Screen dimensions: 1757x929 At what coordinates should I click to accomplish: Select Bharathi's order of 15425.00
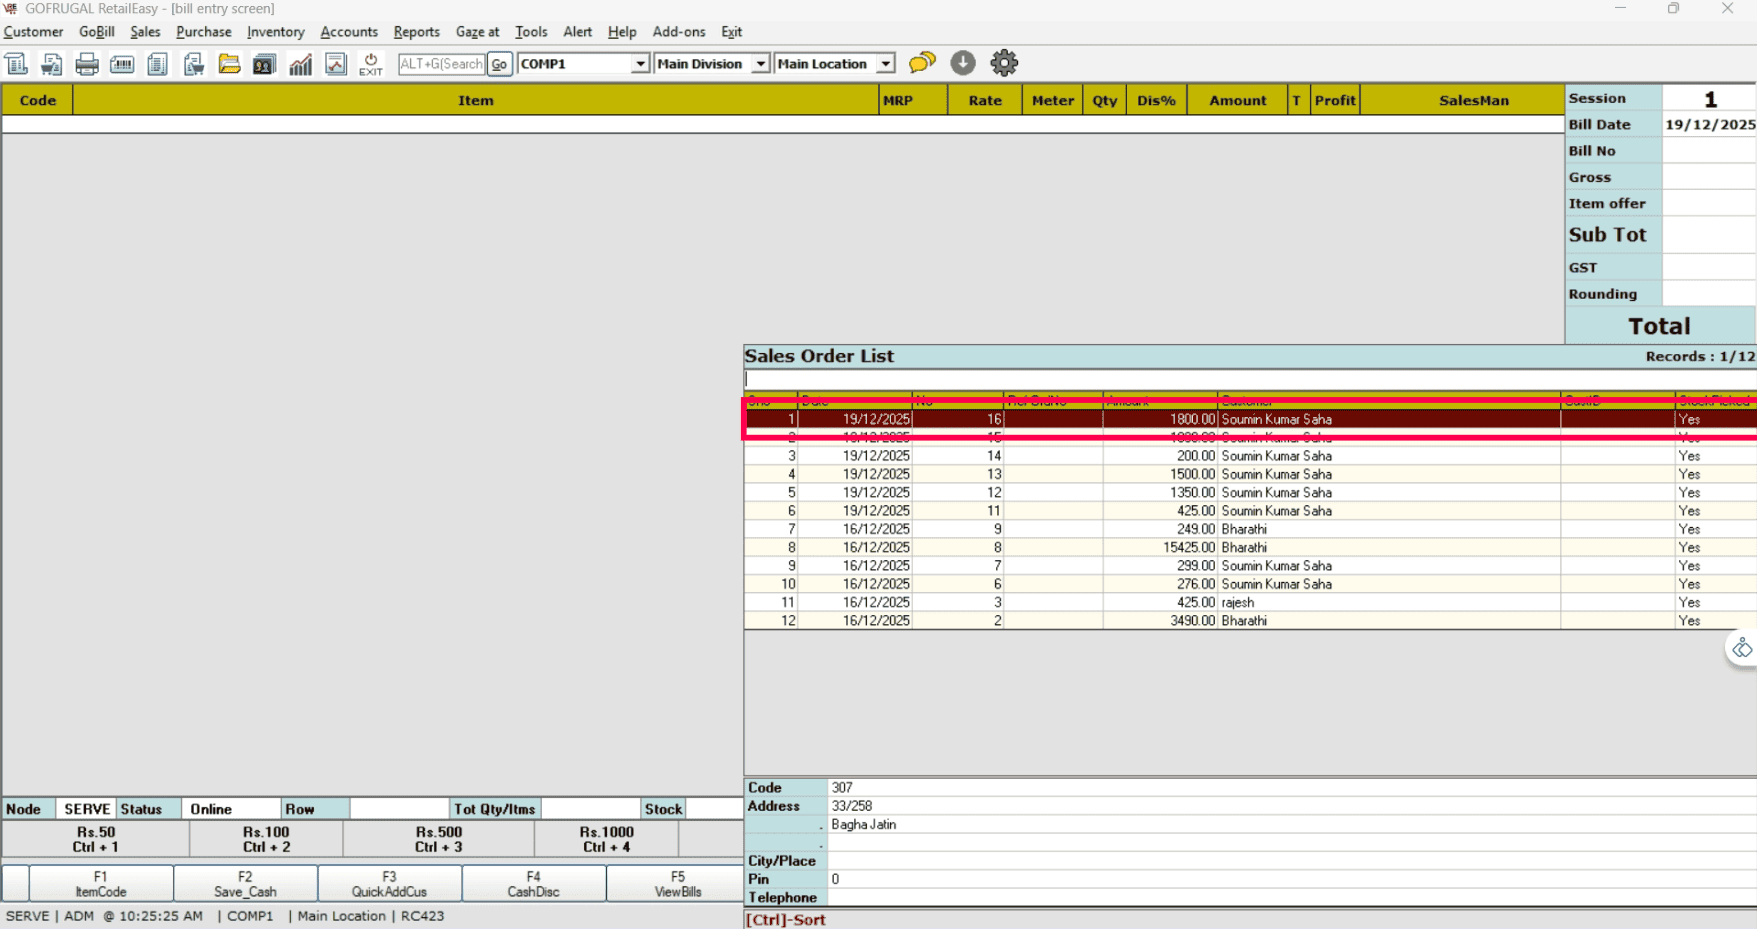coord(1250,547)
